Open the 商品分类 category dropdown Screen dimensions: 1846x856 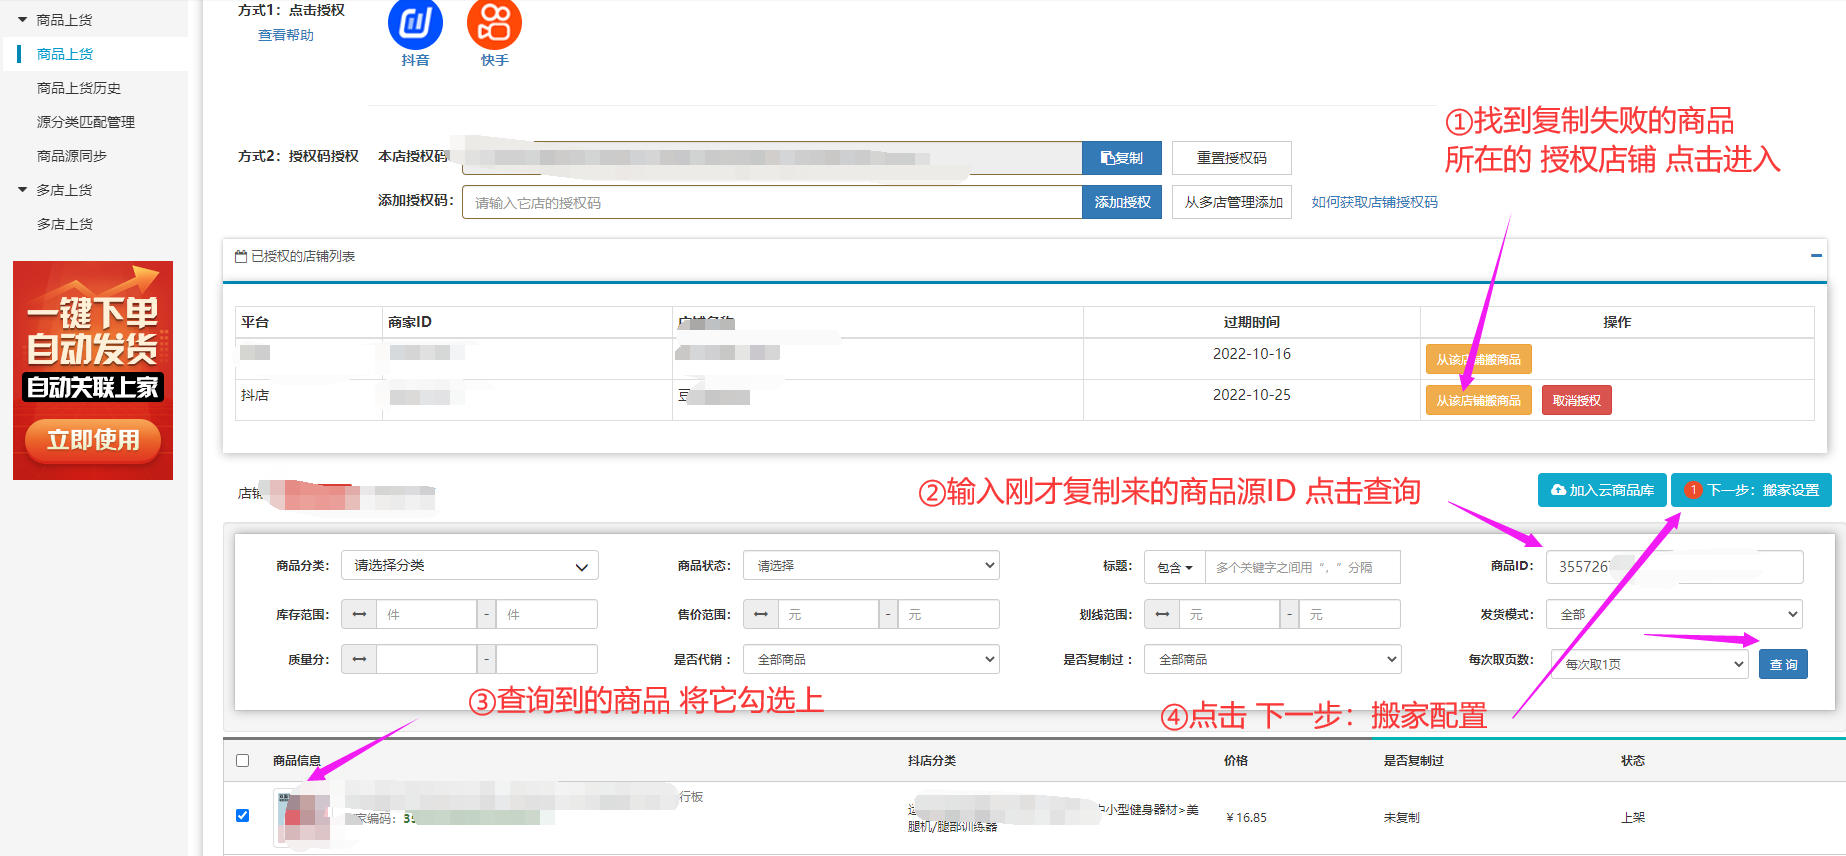click(469, 566)
